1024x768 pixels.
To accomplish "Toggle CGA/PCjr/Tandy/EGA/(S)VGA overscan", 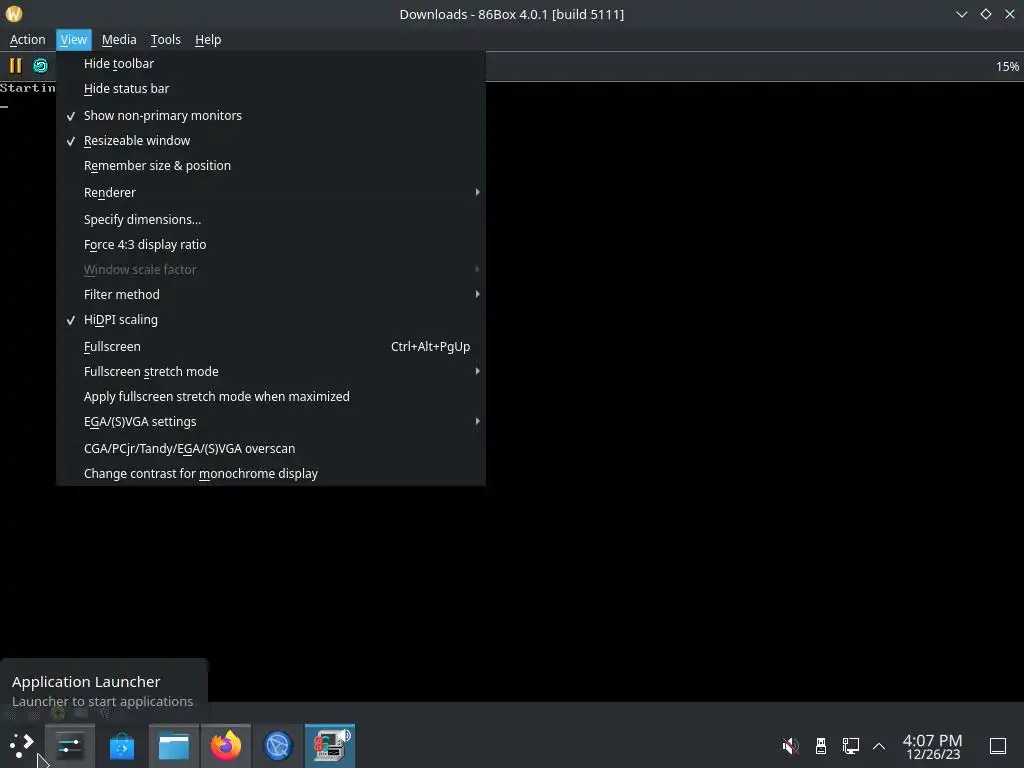I will pyautogui.click(x=270, y=449).
